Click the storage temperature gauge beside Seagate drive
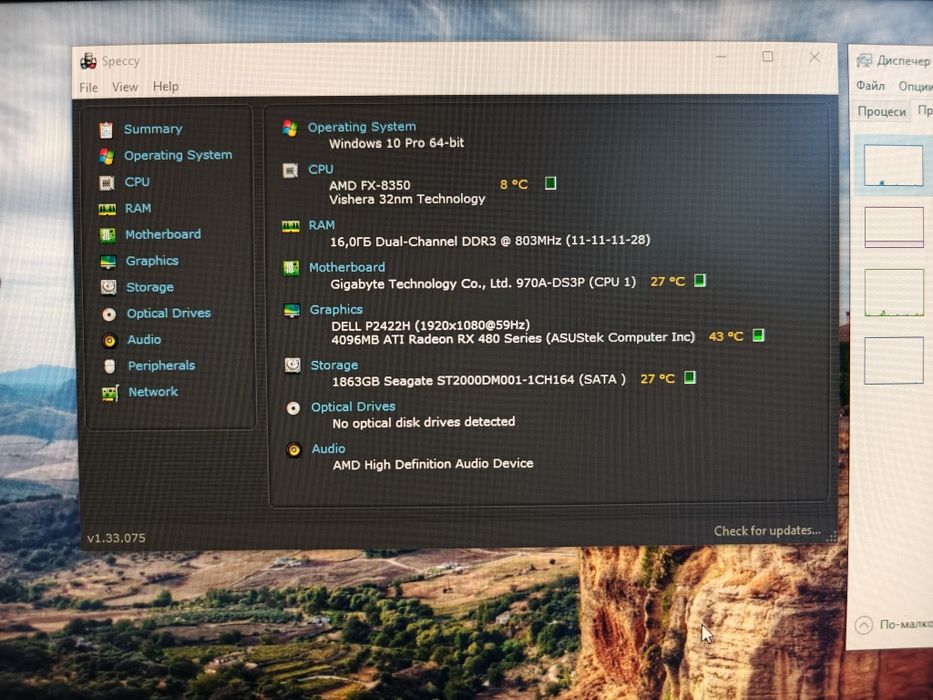The height and width of the screenshot is (700, 933). pyautogui.click(x=690, y=377)
